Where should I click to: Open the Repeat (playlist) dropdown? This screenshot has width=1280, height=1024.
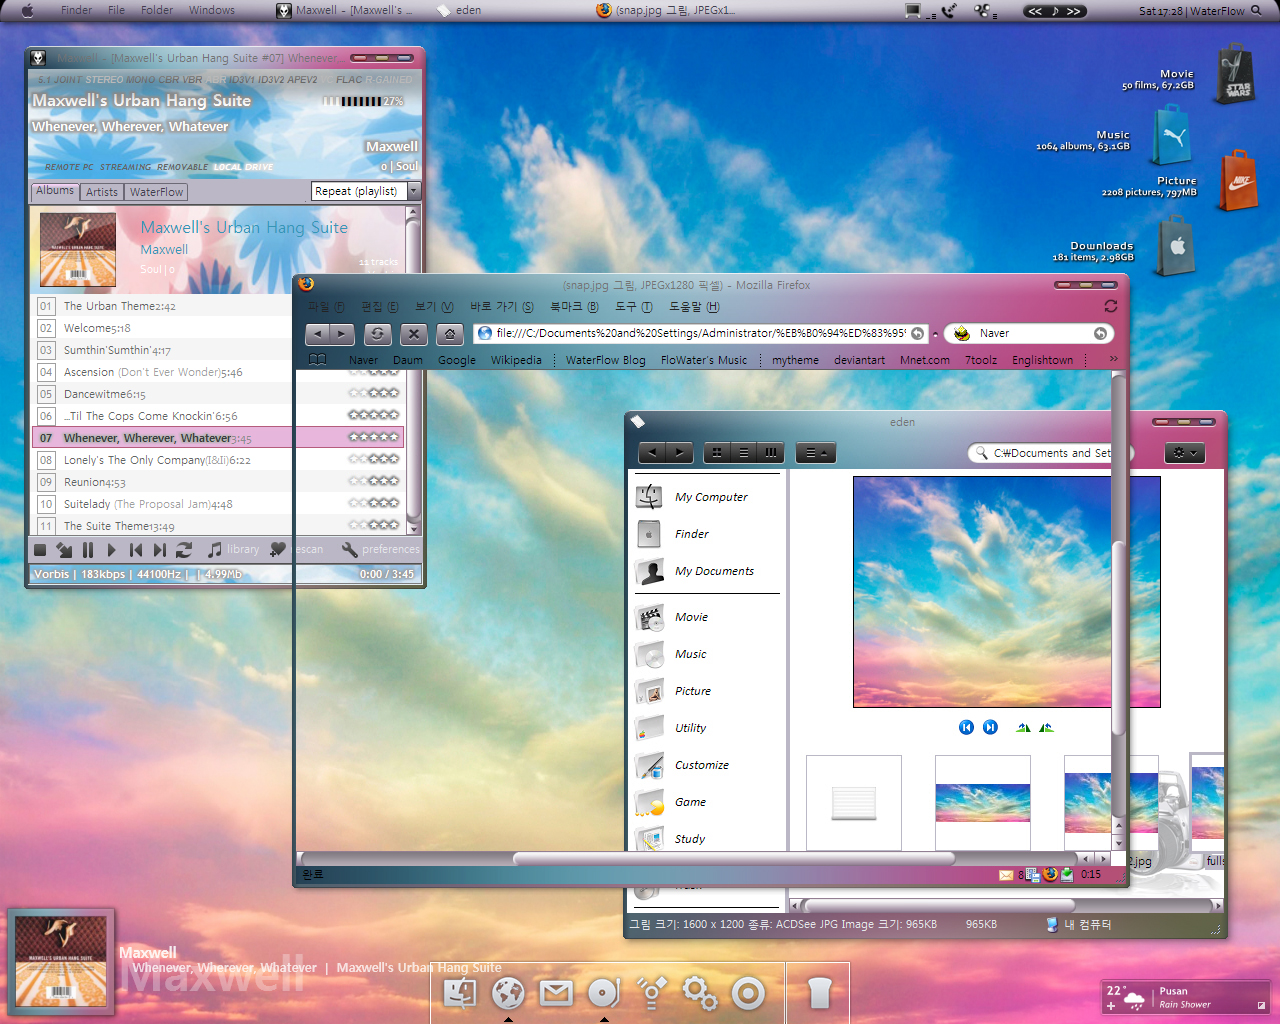365,191
